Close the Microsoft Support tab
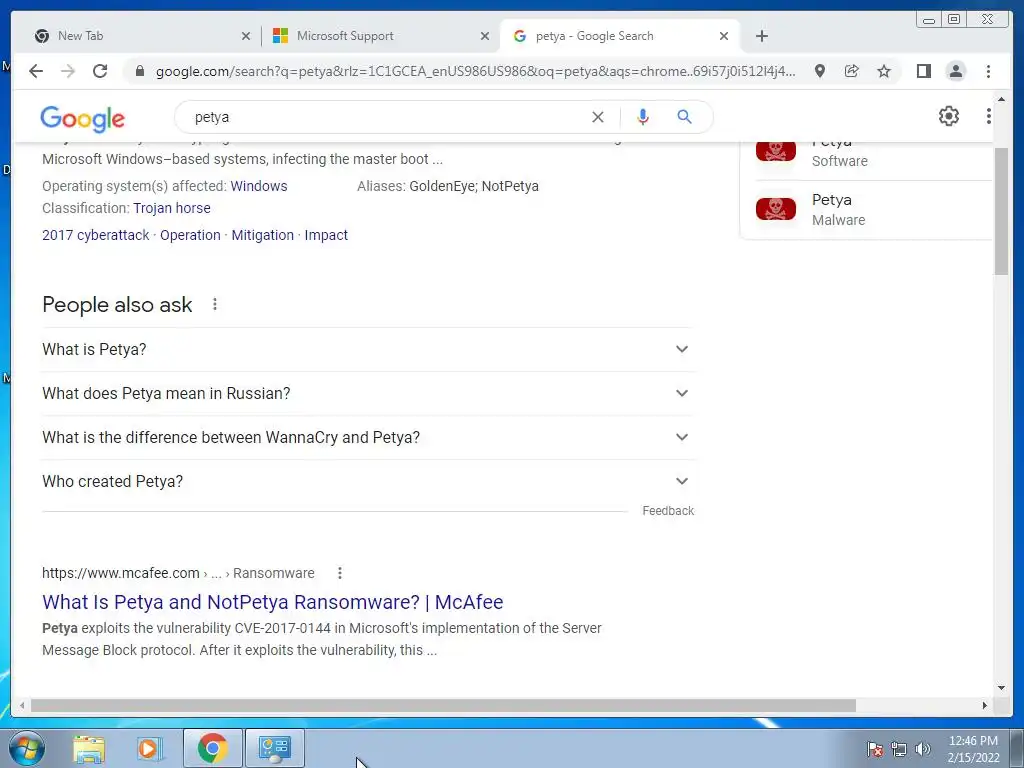Screen dimensions: 1024x768 pyautogui.click(x=485, y=36)
